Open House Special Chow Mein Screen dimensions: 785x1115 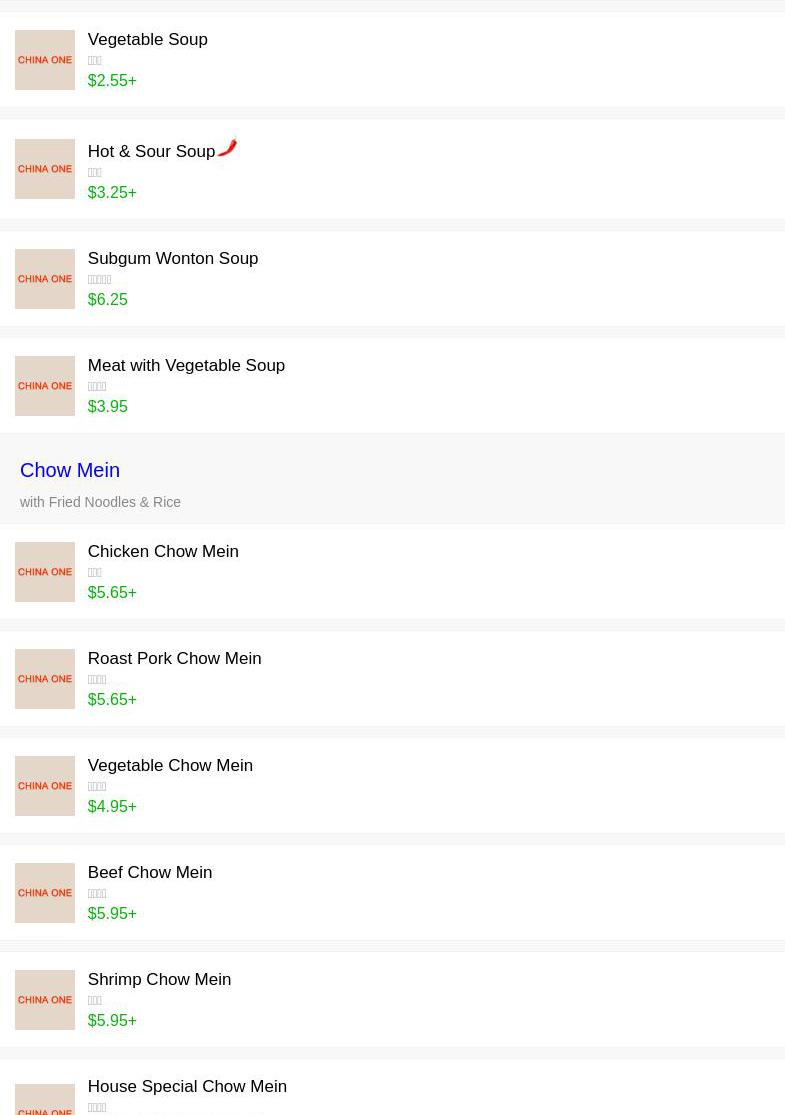[187, 1087]
